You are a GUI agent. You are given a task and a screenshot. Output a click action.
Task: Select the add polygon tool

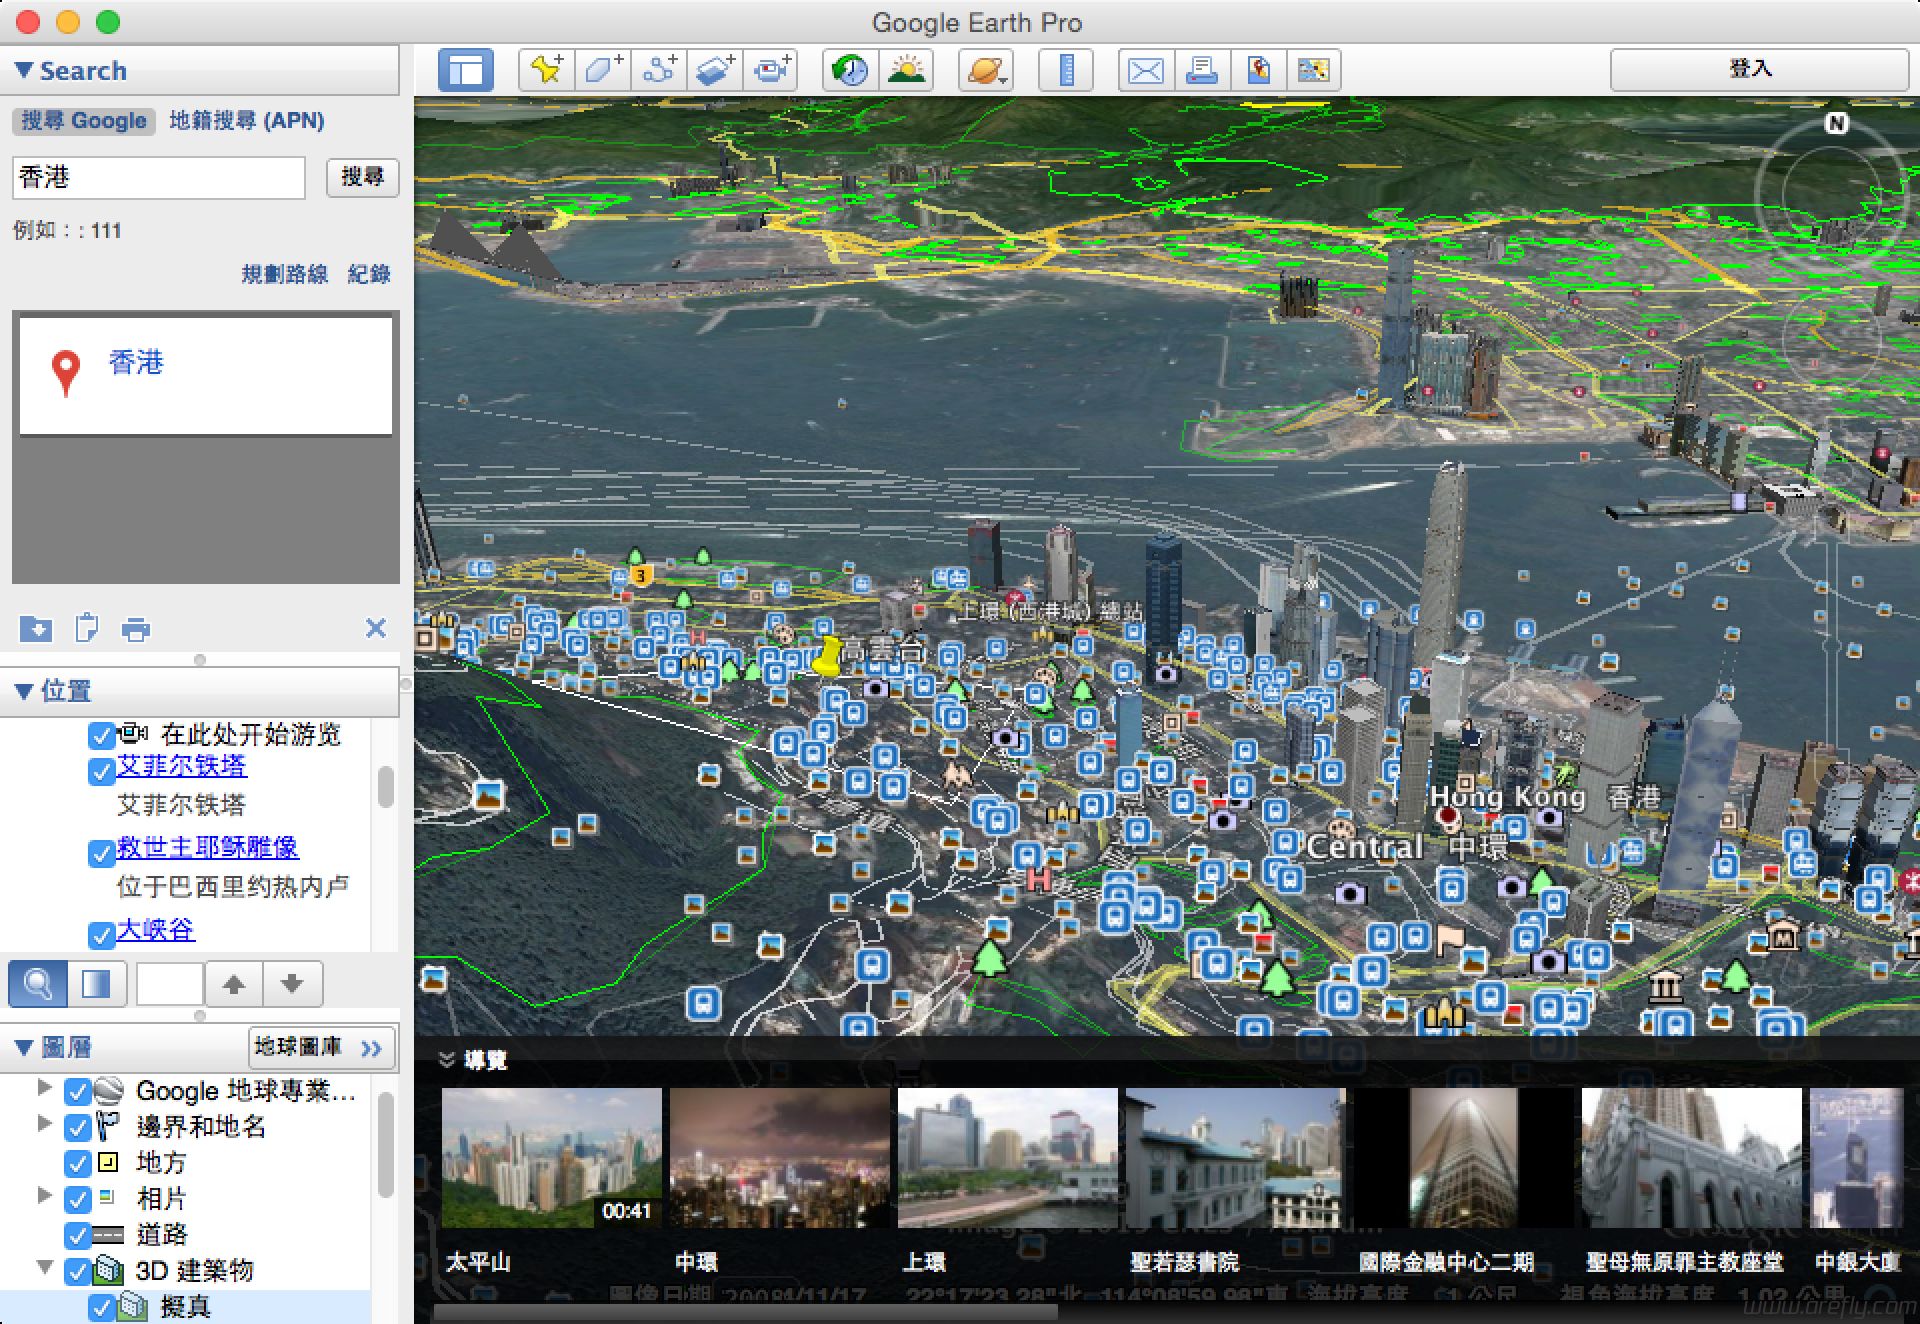[603, 70]
